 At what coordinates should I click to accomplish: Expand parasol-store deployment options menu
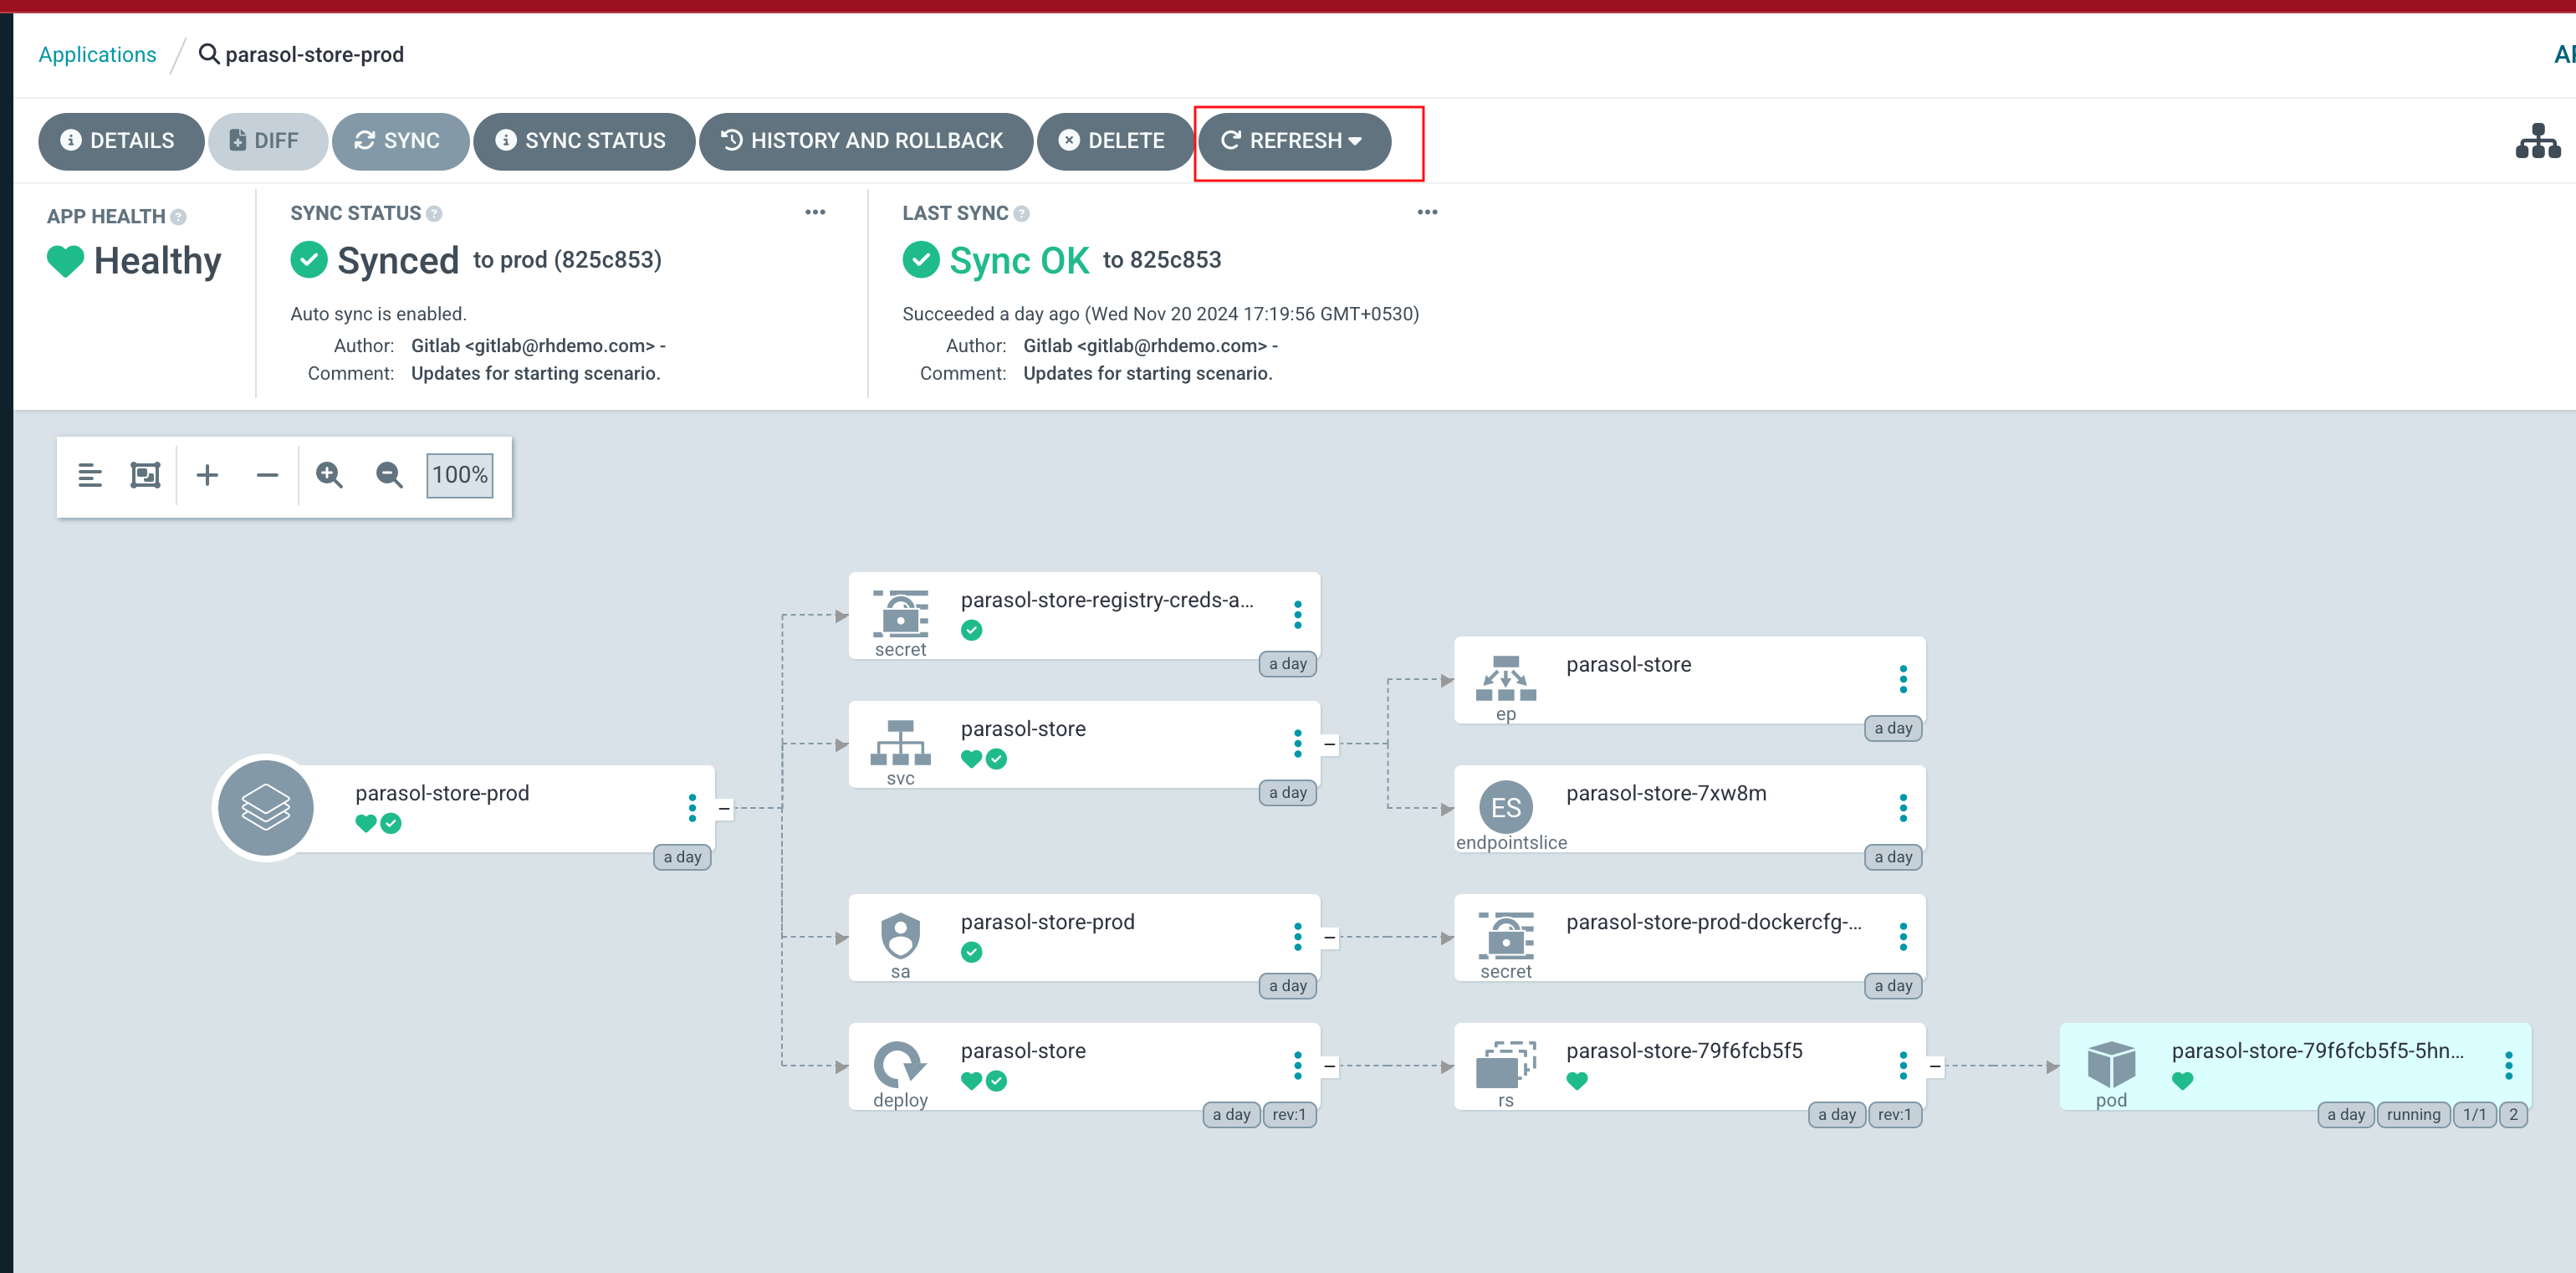click(x=1300, y=1066)
